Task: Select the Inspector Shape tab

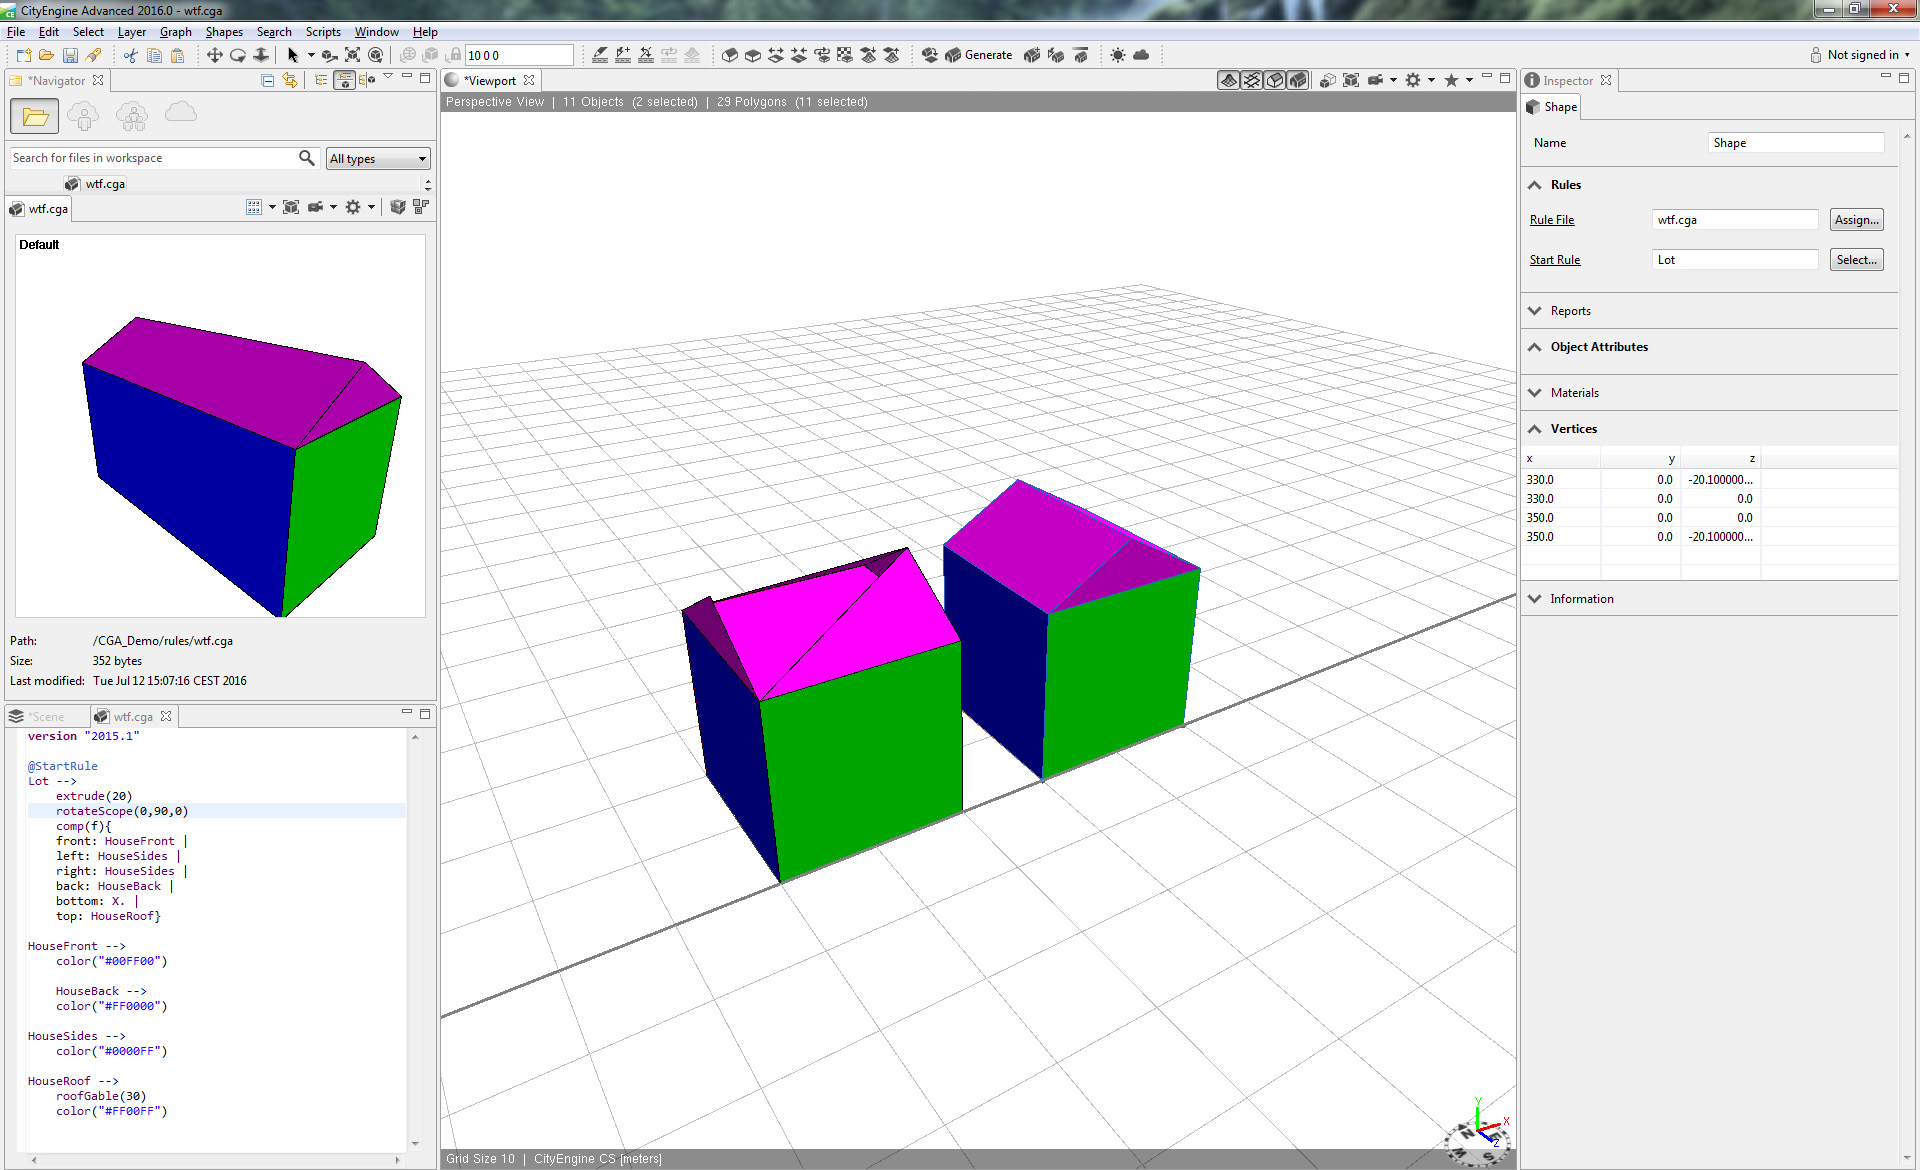Action: pyautogui.click(x=1552, y=107)
